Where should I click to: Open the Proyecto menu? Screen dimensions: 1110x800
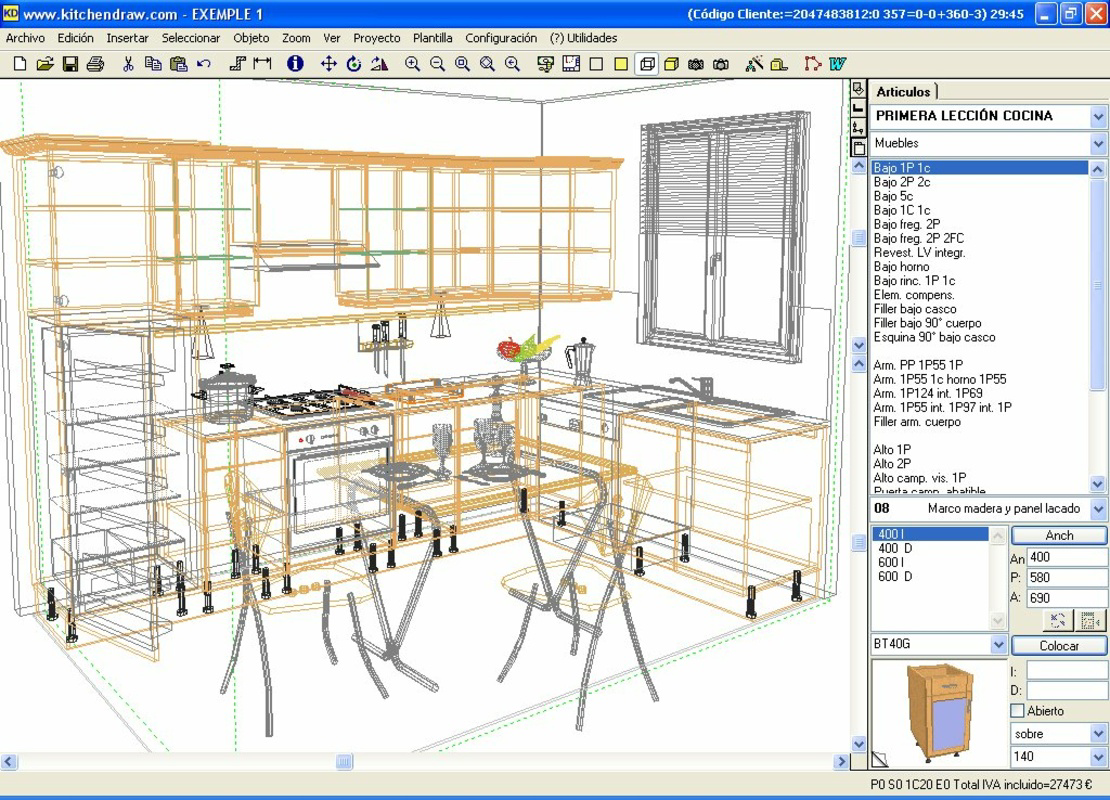pyautogui.click(x=376, y=38)
